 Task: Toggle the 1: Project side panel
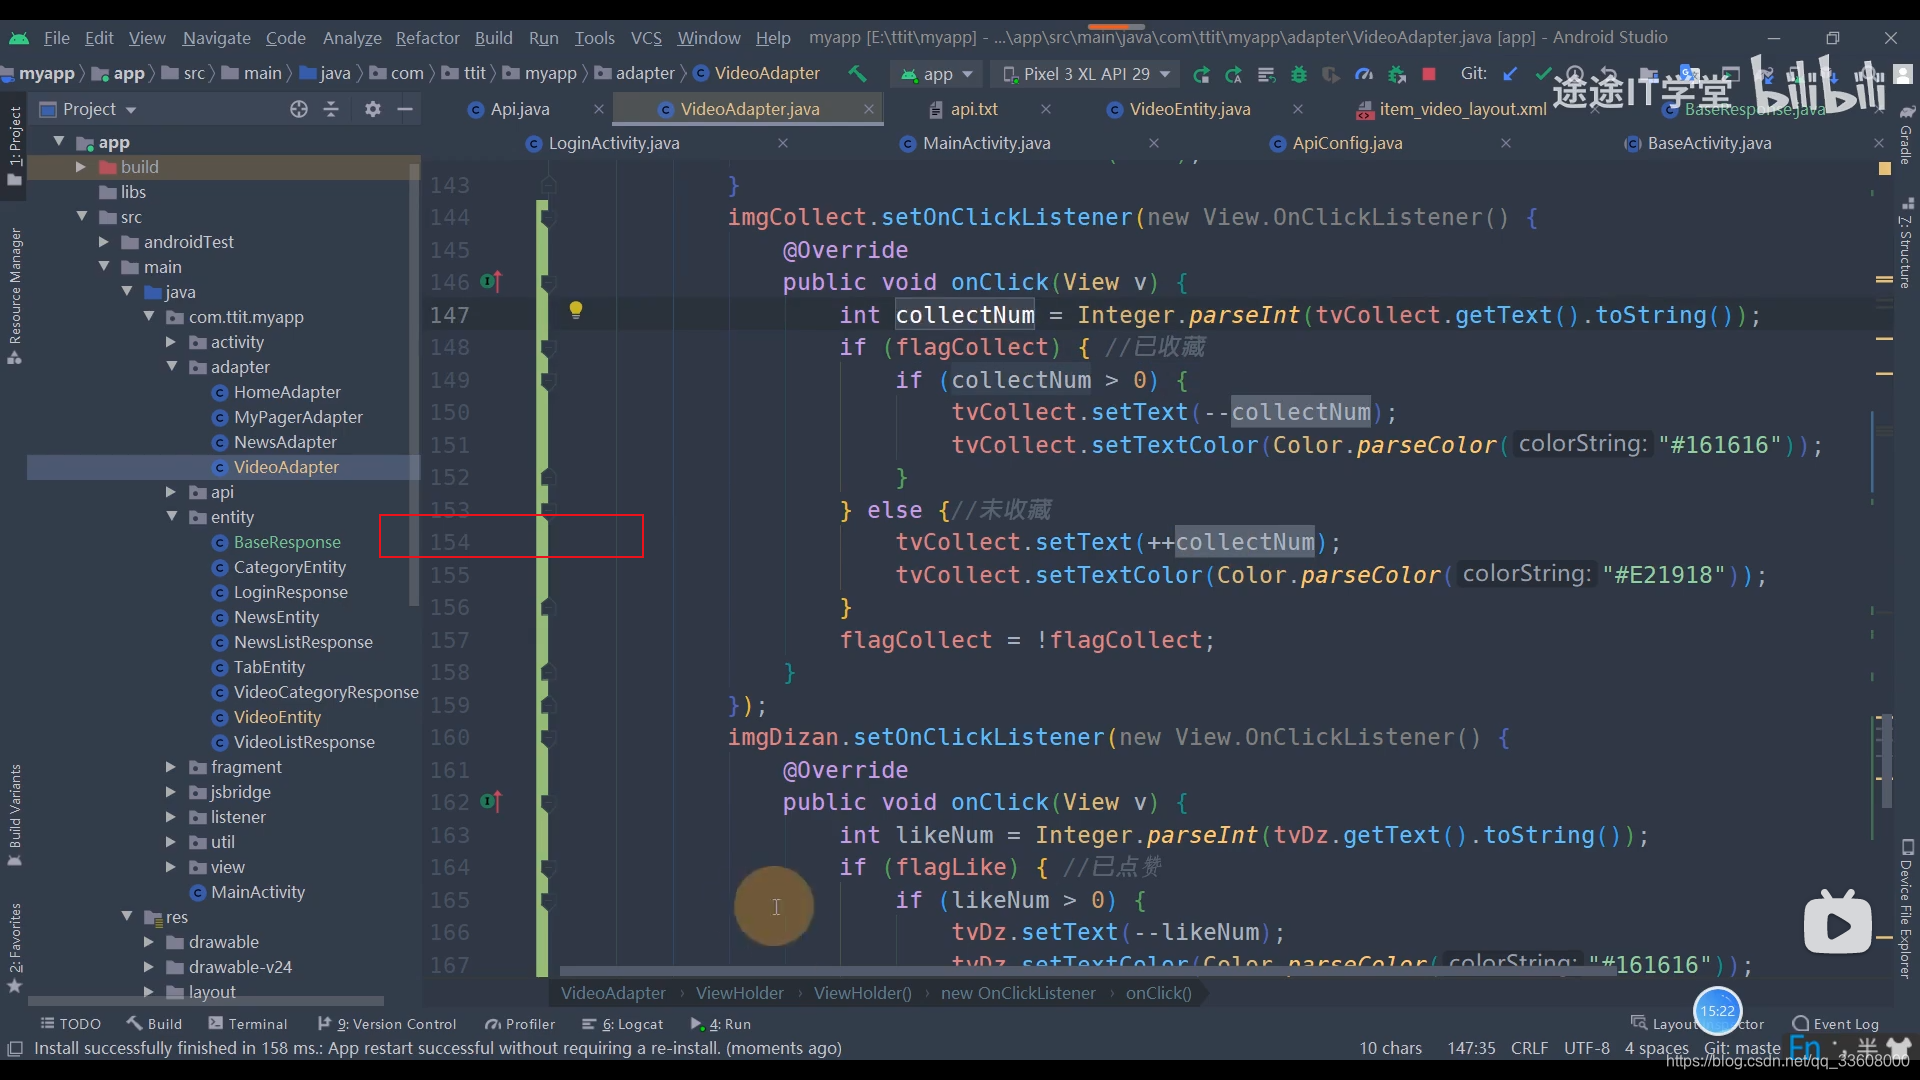point(14,146)
